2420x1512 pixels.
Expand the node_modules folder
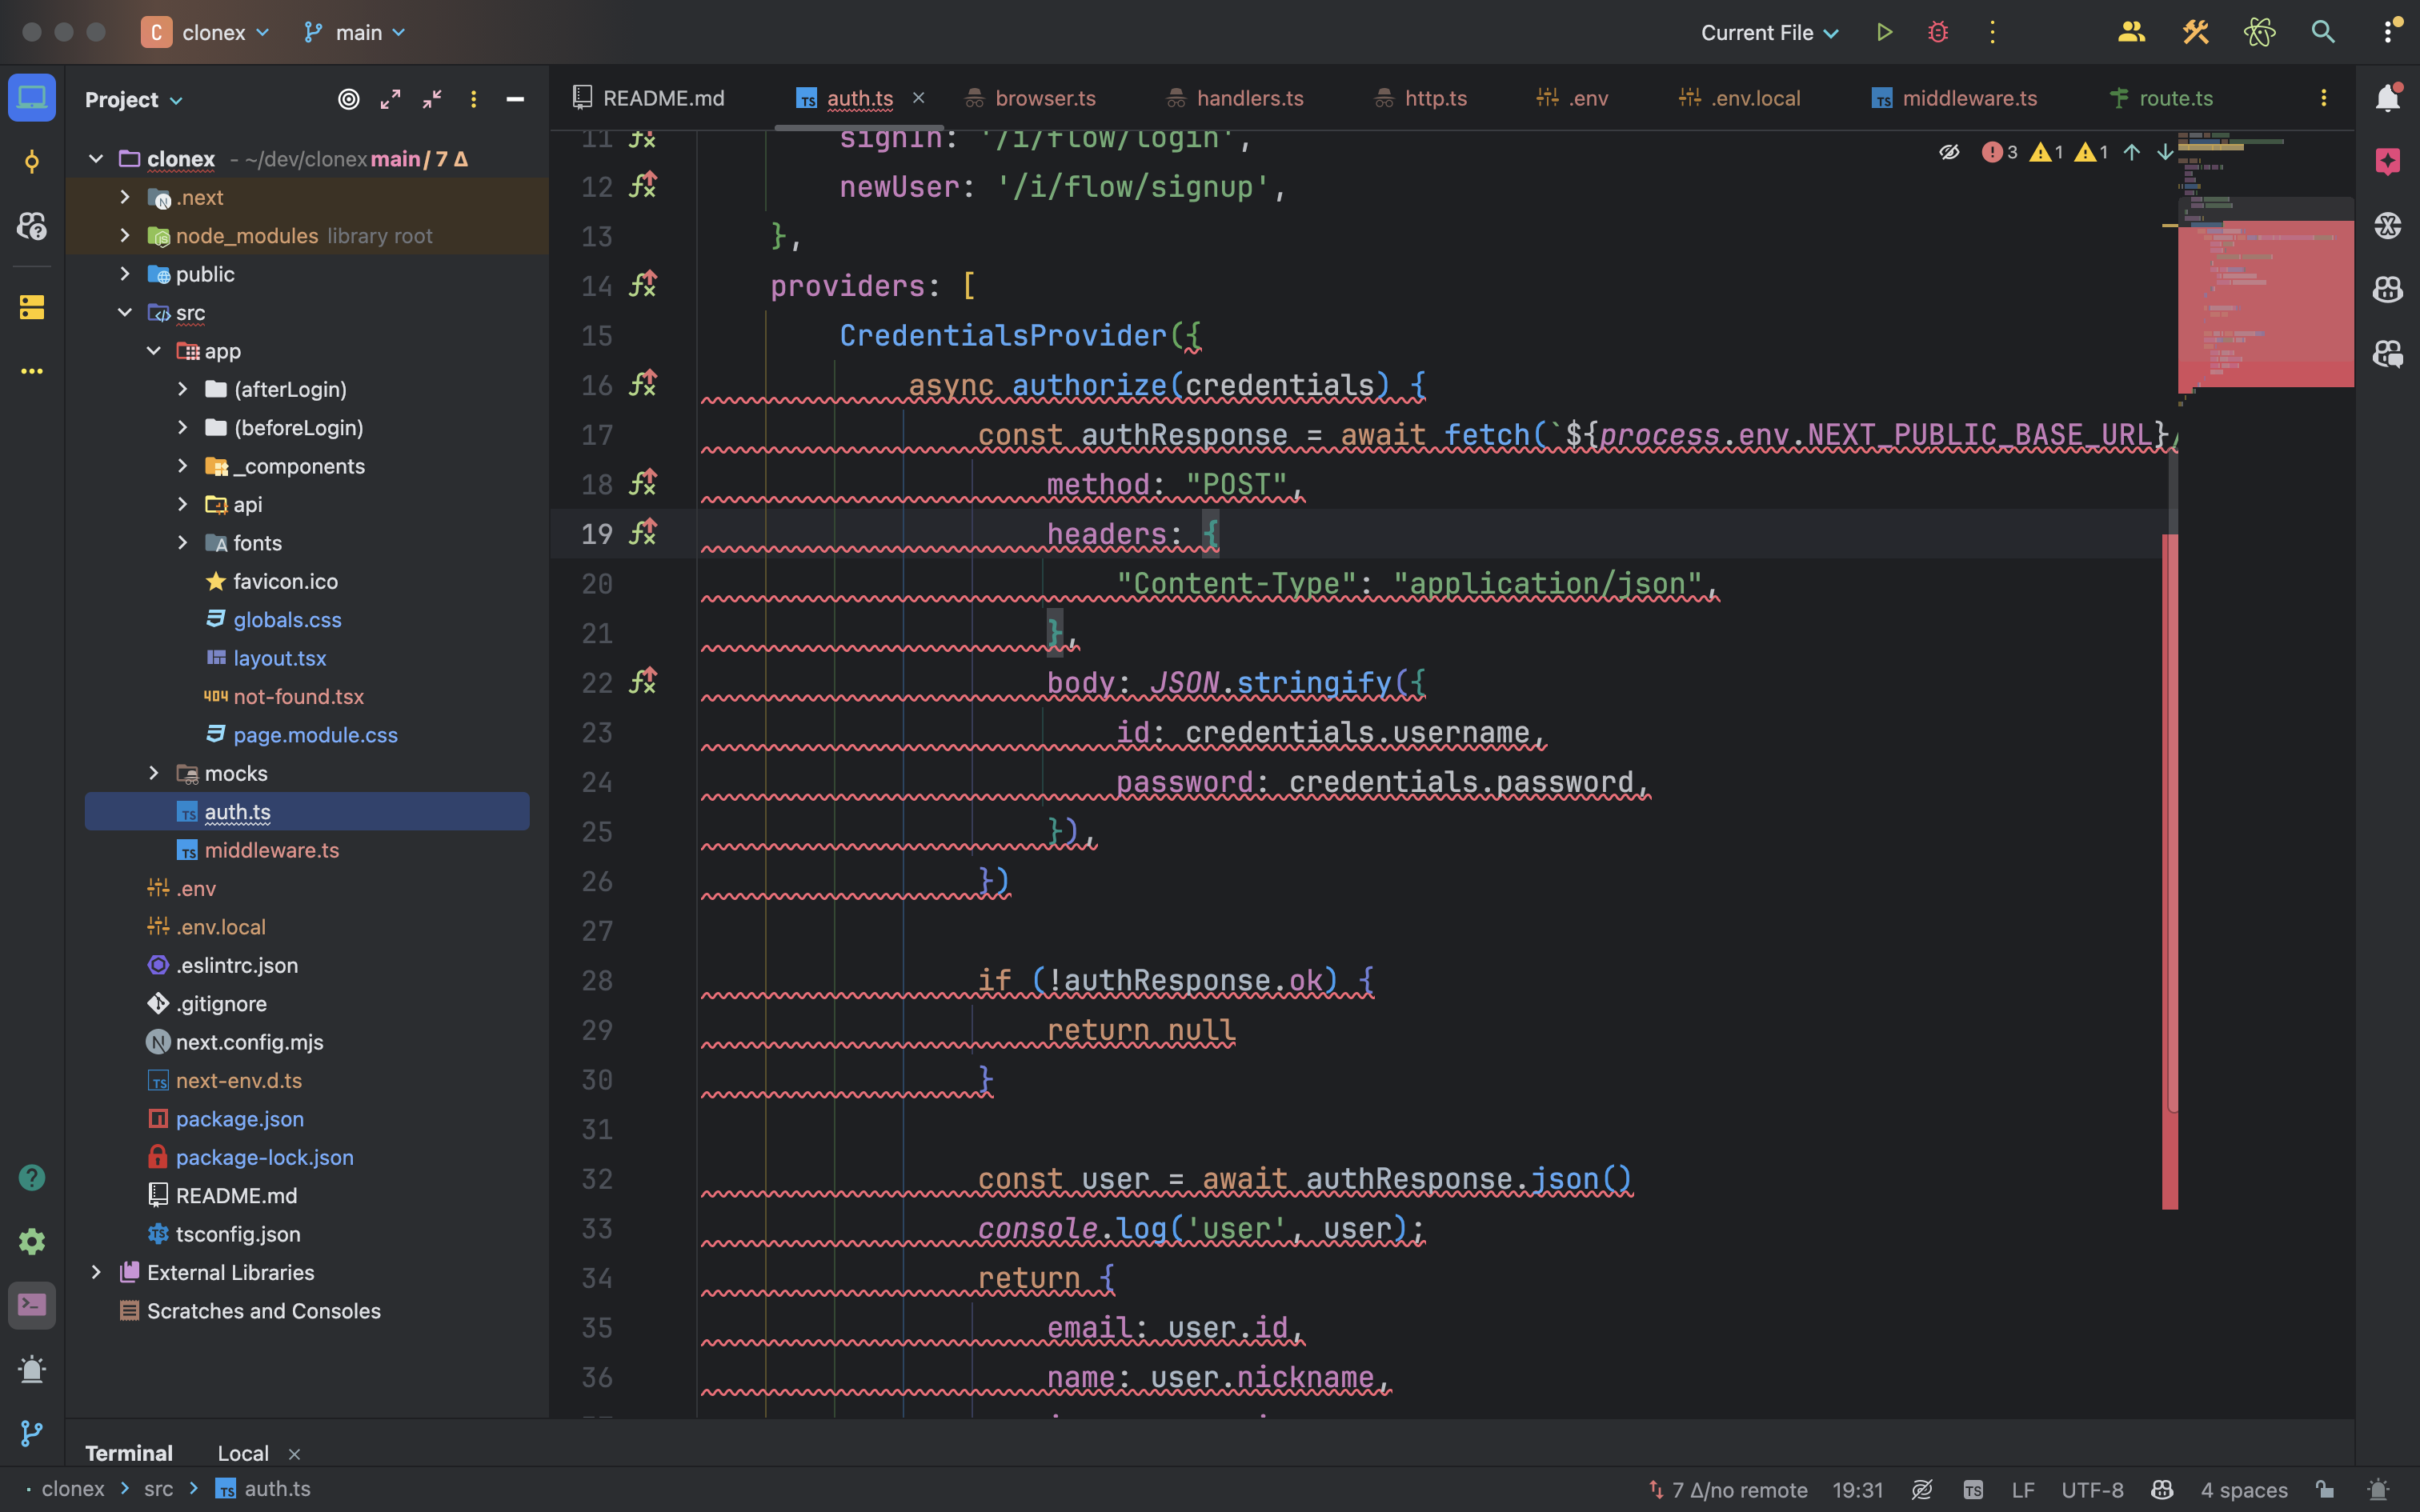125,235
